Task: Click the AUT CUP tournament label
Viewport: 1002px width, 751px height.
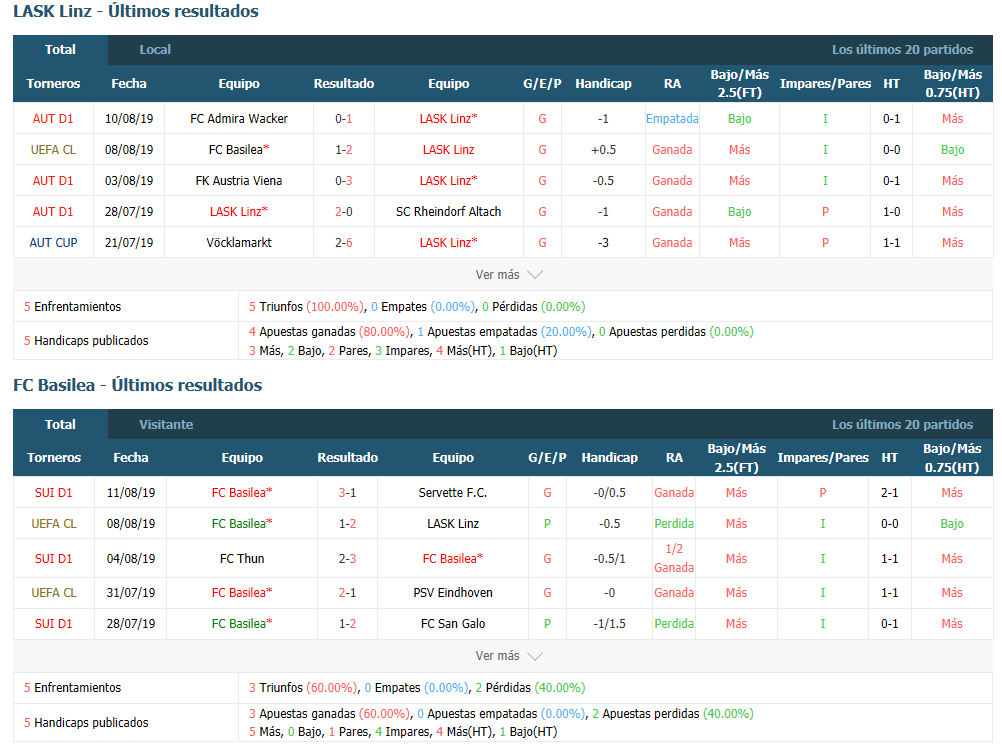Action: click(x=53, y=243)
